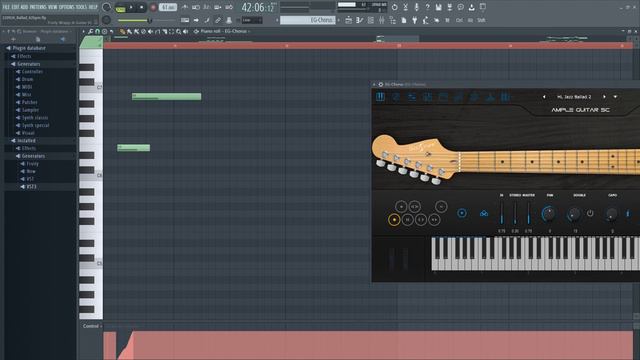Image resolution: width=640 pixels, height=360 pixels.
Task: Select the piano roll Delete tool
Action: click(x=143, y=31)
